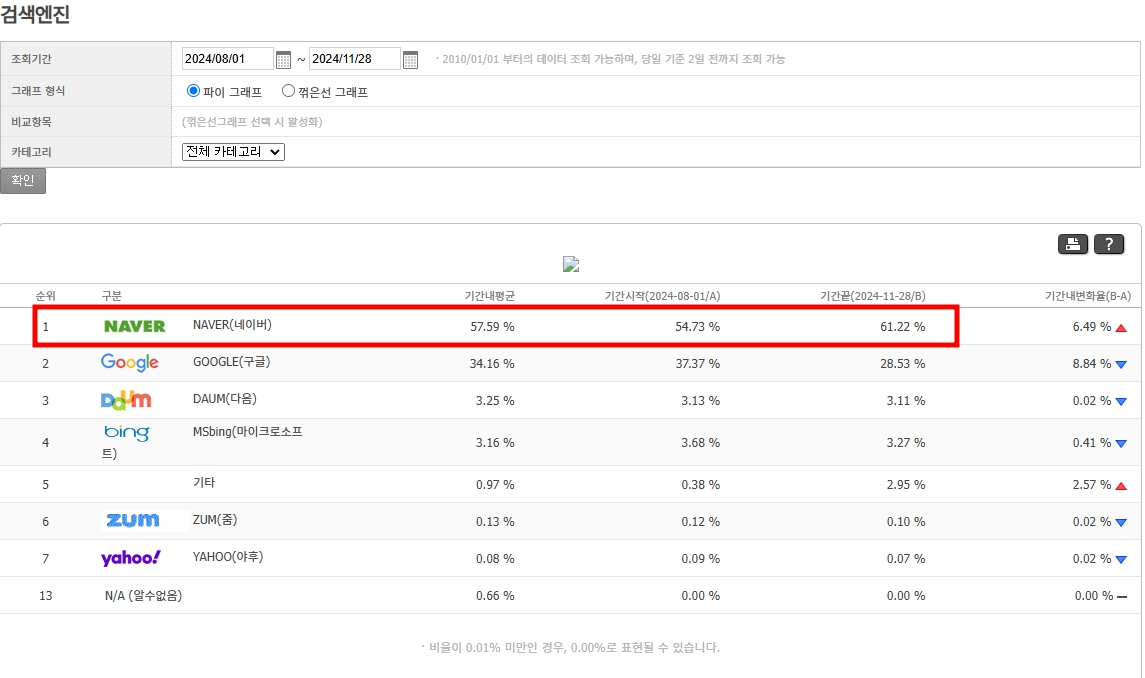Open the end date calendar picker

(x=410, y=60)
